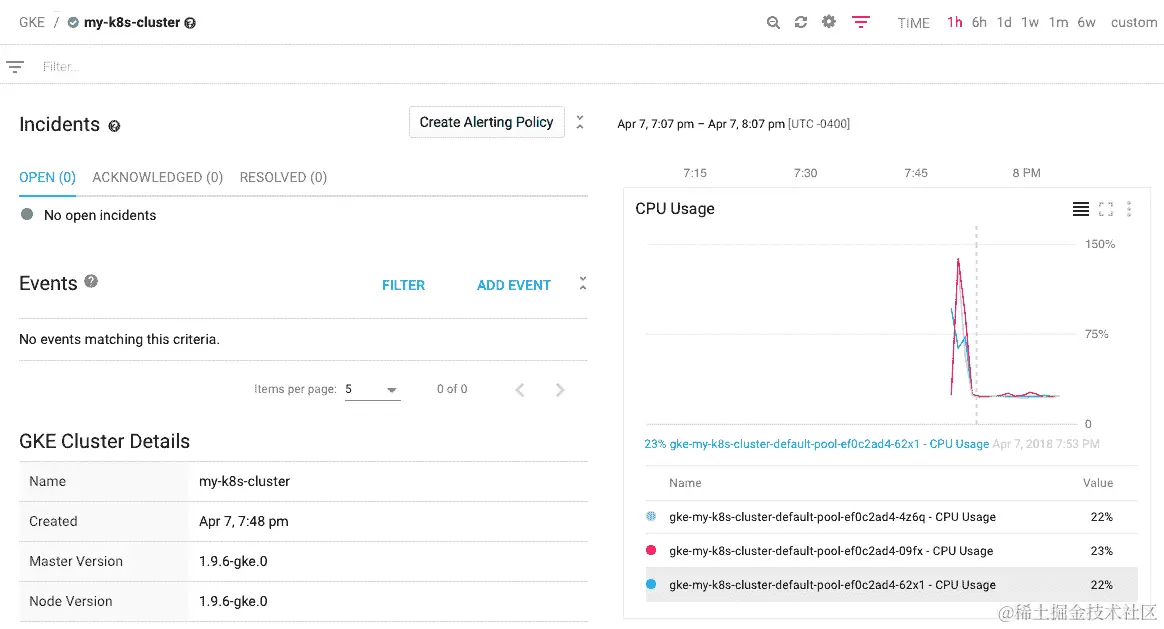This screenshot has width=1164, height=629.
Task: Click the Created value Apr 7, 7:48 pm
Action: (x=243, y=521)
